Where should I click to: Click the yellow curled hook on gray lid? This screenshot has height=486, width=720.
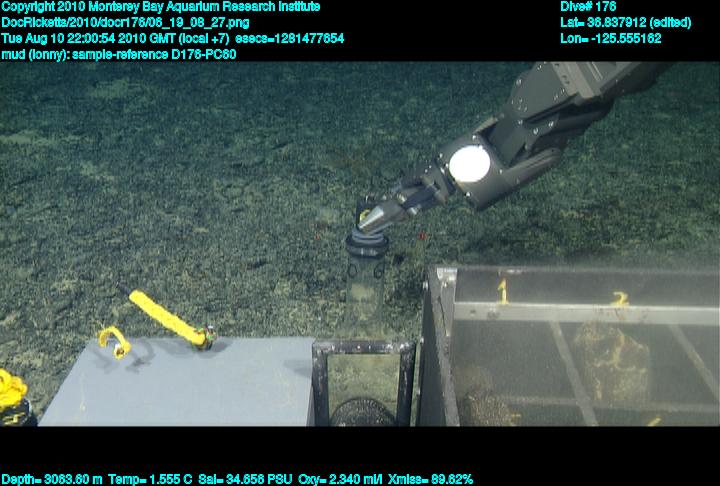(x=112, y=341)
